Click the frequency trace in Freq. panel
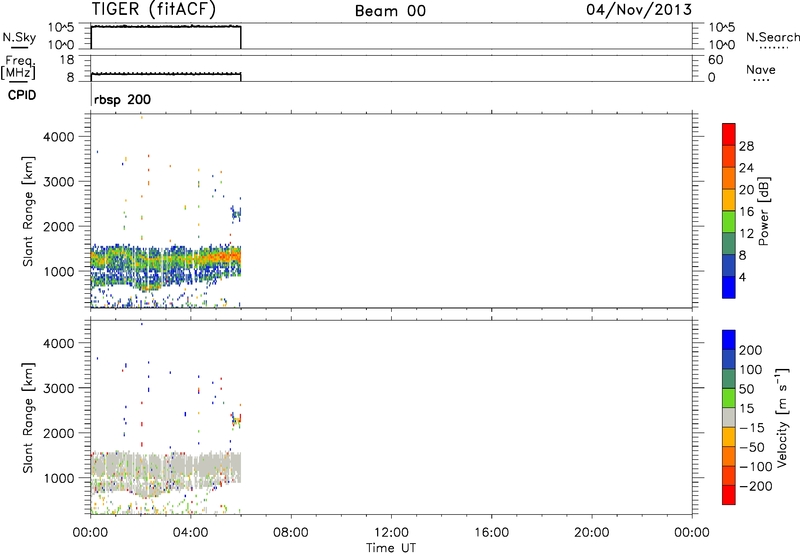 coord(166,74)
